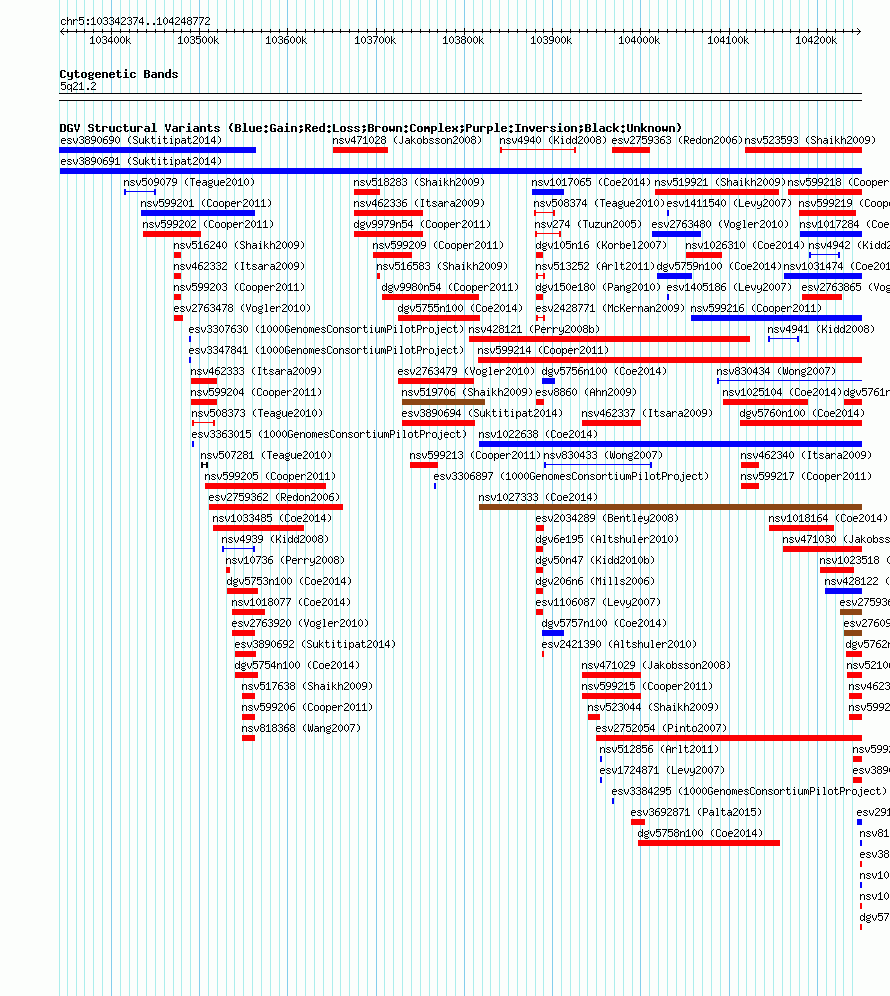The width and height of the screenshot is (890, 996).
Task: Select nsv10736 (Perry2008) variant
Action: point(285,560)
